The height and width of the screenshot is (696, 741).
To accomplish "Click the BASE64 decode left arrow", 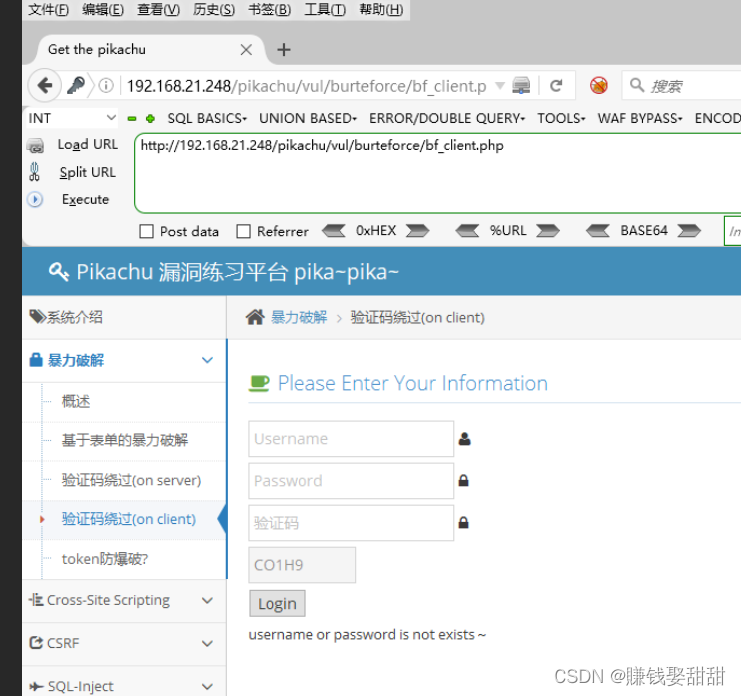I will coord(598,231).
